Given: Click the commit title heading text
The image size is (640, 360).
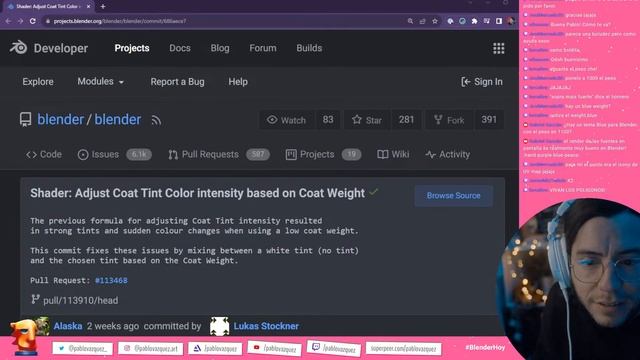Looking at the screenshot, I should 198,193.
